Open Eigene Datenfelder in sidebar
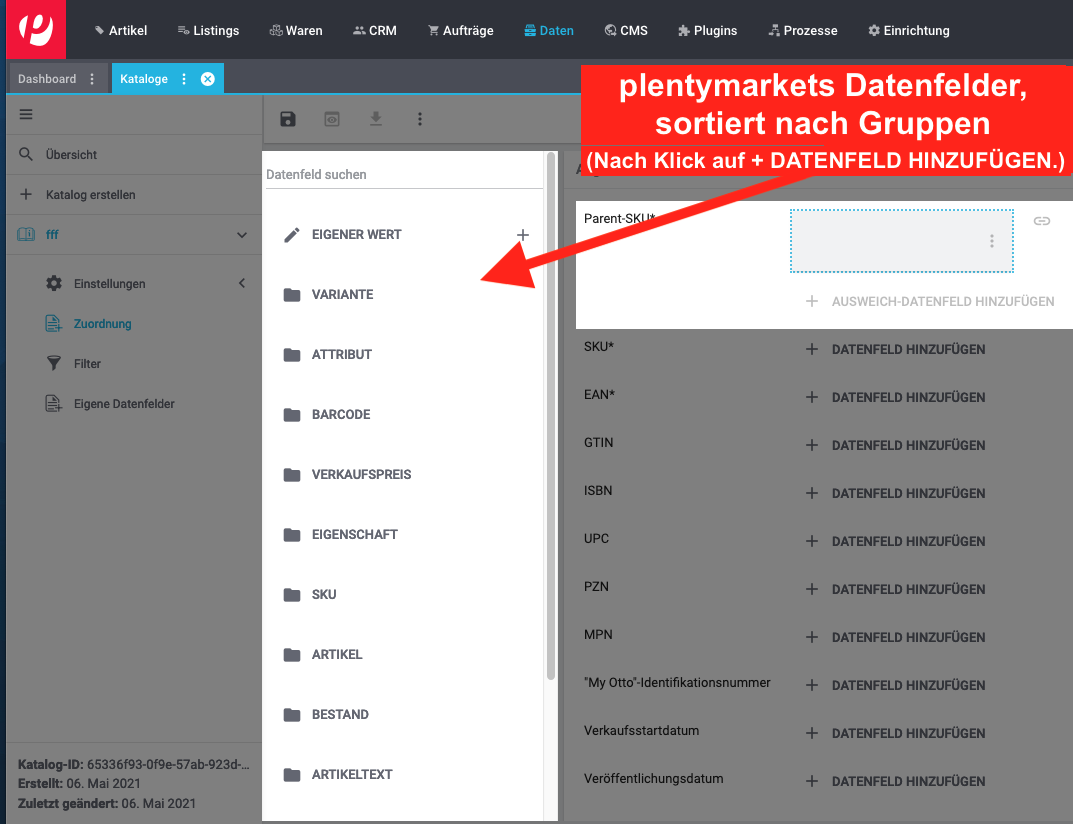The height and width of the screenshot is (824, 1073). click(124, 404)
